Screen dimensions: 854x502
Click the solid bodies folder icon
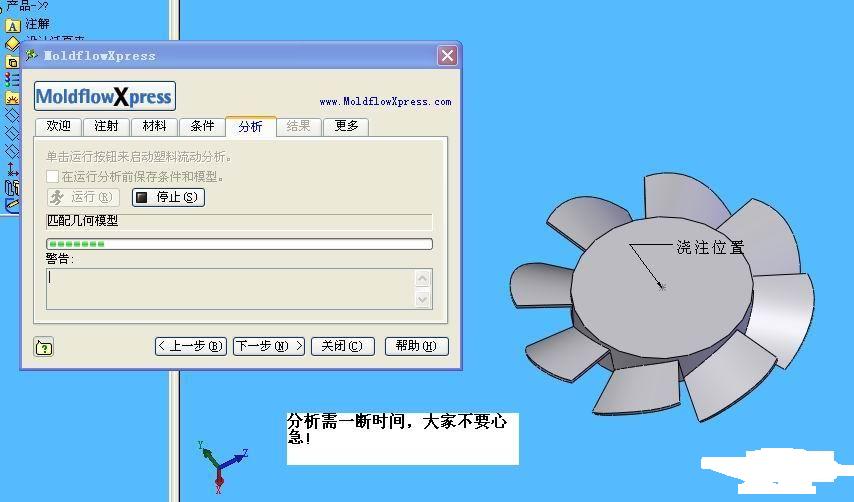click(x=12, y=62)
